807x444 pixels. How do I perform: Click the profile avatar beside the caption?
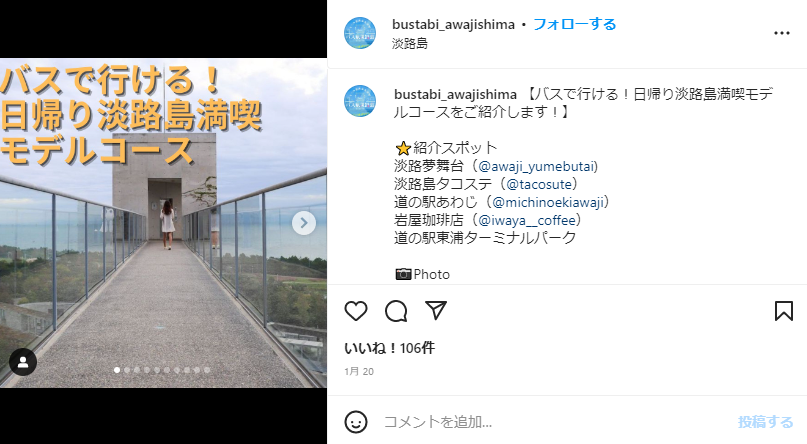coord(360,101)
